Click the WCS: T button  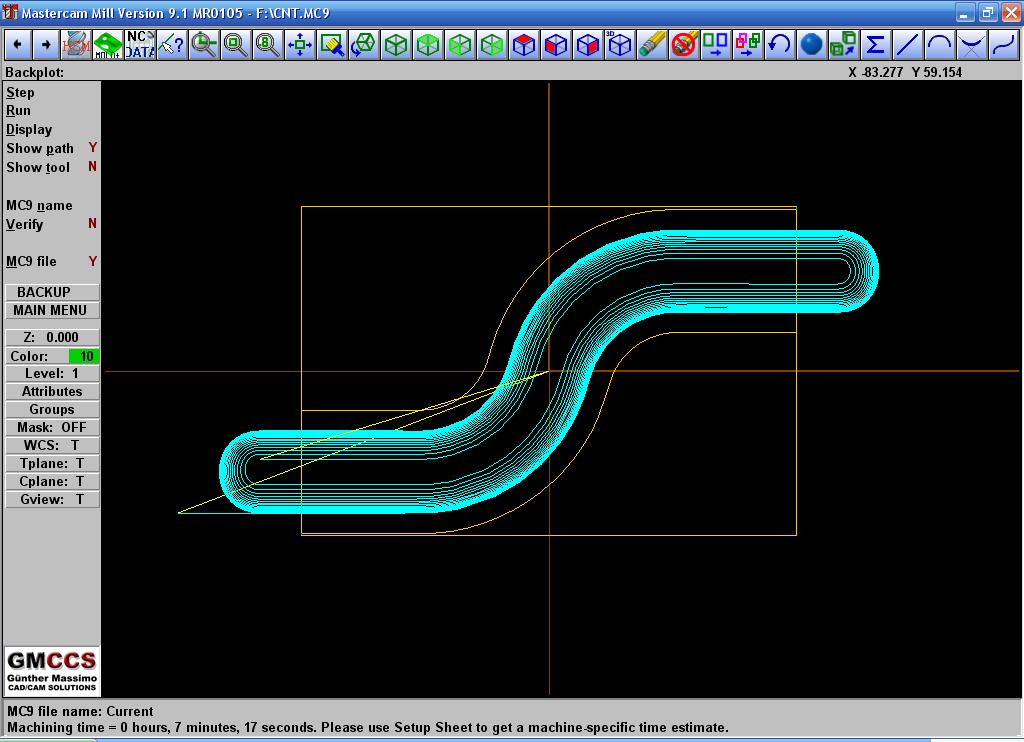(52, 445)
